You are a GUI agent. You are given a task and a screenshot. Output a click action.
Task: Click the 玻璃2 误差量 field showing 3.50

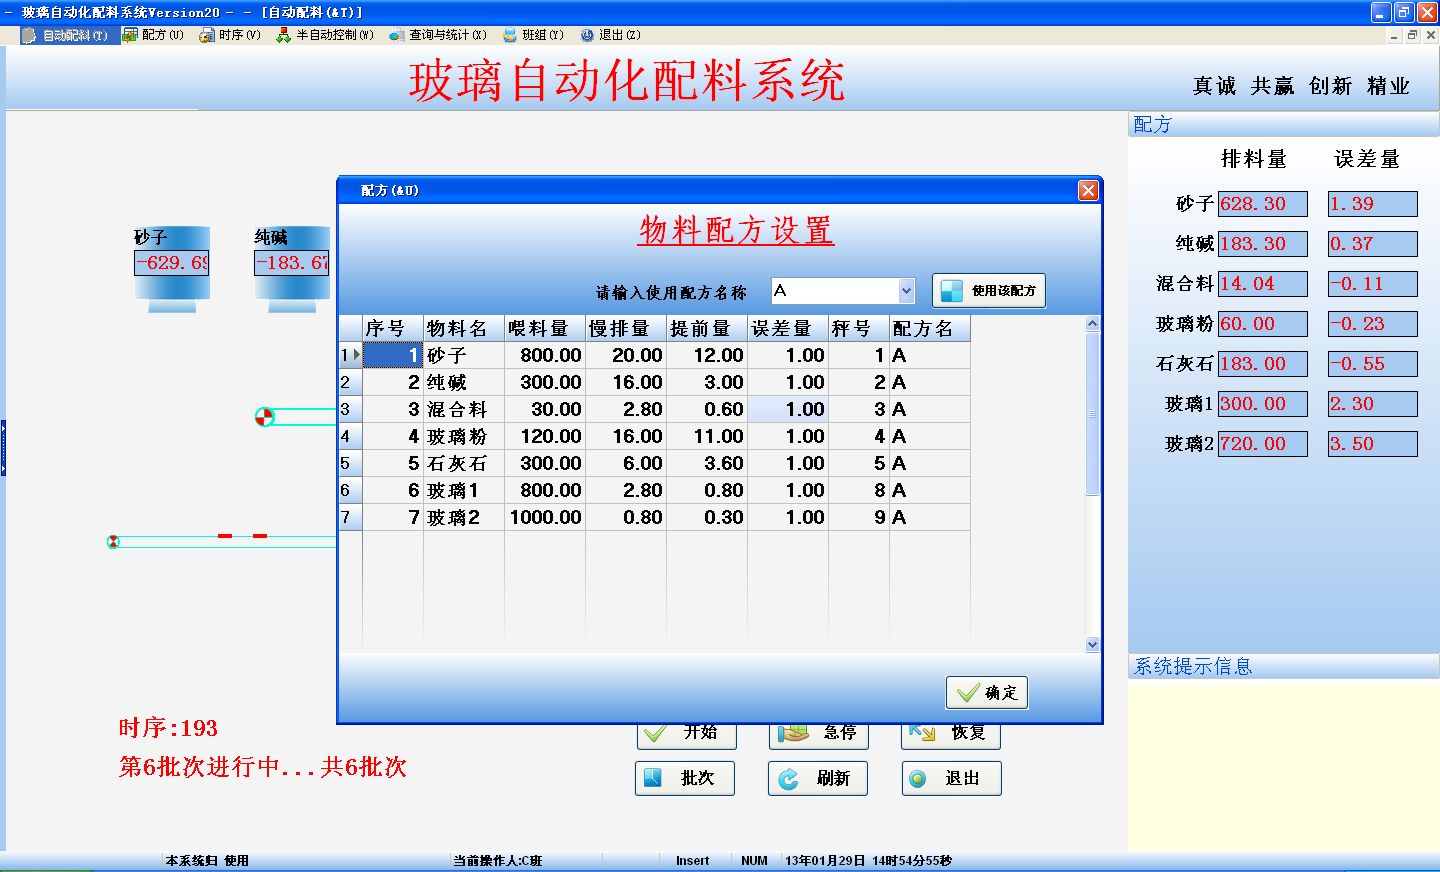[x=1372, y=444]
